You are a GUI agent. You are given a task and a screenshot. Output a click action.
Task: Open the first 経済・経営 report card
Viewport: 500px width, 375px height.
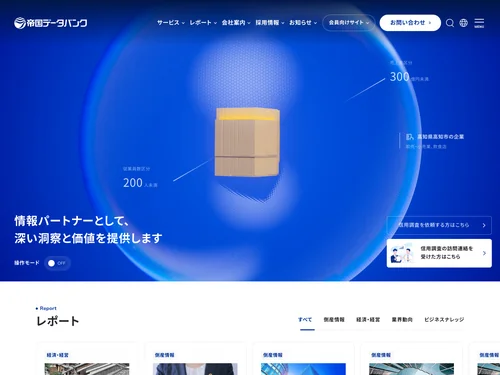pyautogui.click(x=87, y=360)
